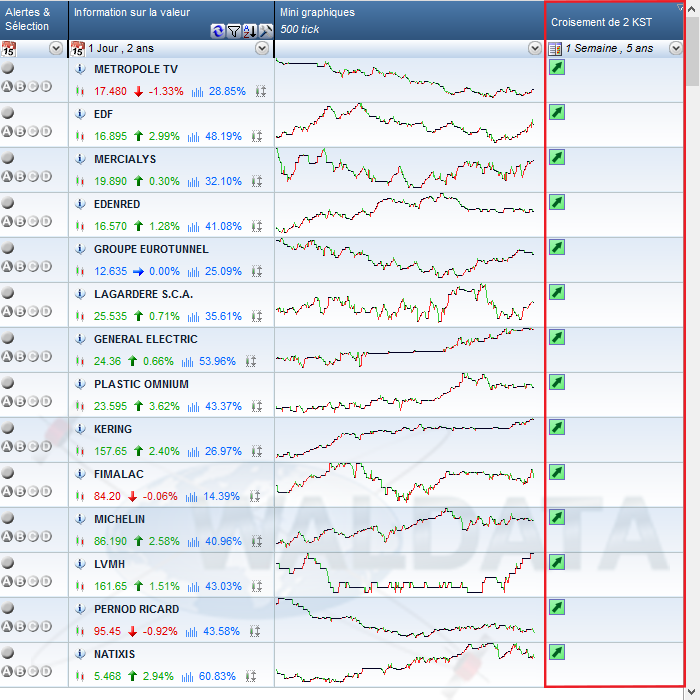Toggle selection A for EDF

(x=7, y=131)
